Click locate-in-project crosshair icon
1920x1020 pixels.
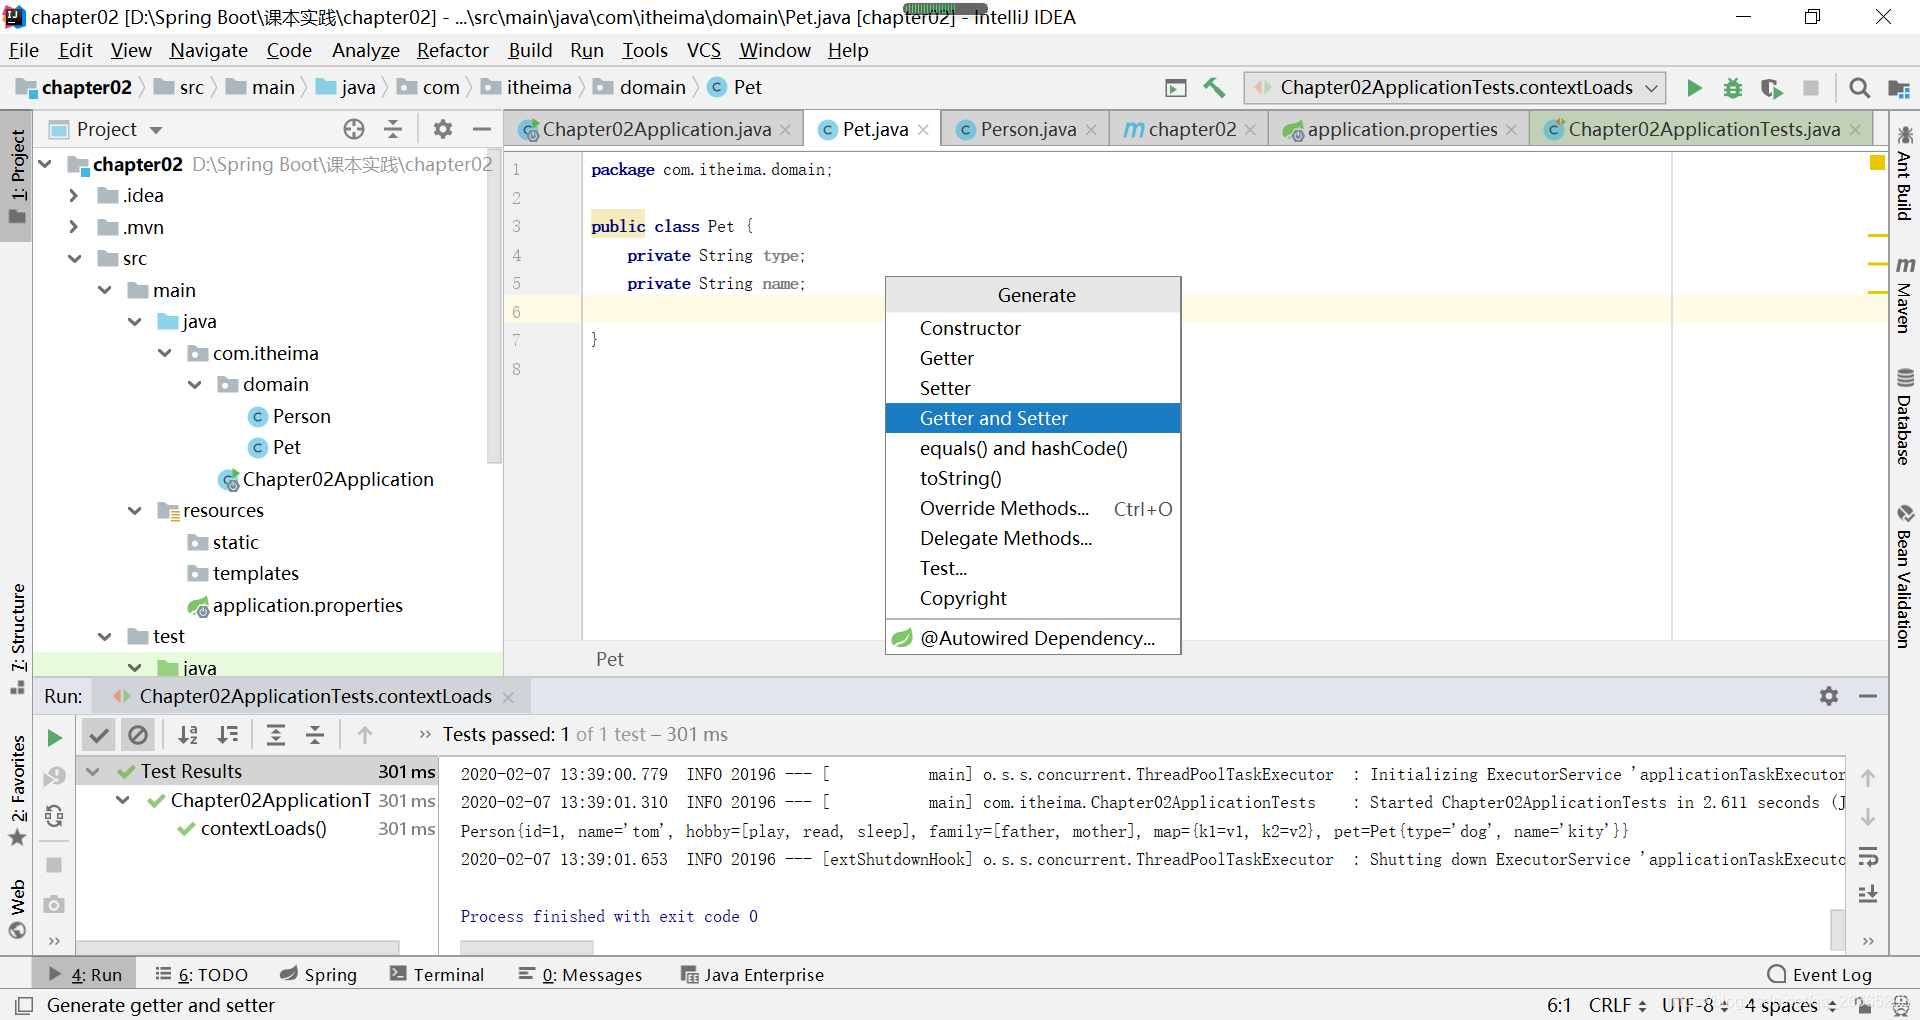tap(354, 129)
